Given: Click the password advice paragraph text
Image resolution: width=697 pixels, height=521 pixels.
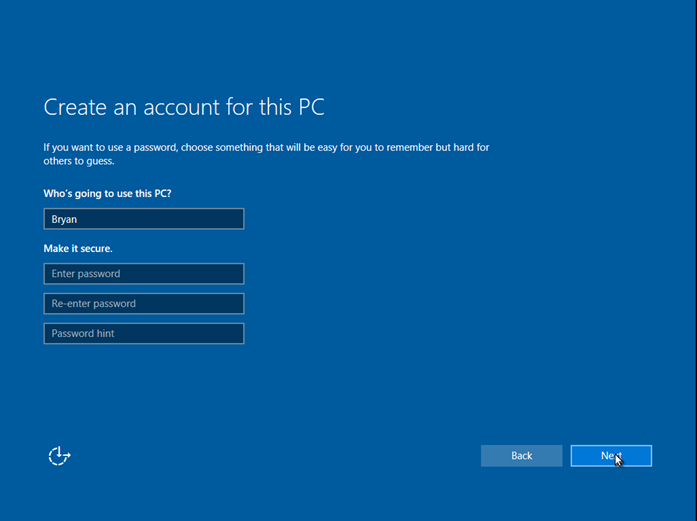Looking at the screenshot, I should click(266, 154).
